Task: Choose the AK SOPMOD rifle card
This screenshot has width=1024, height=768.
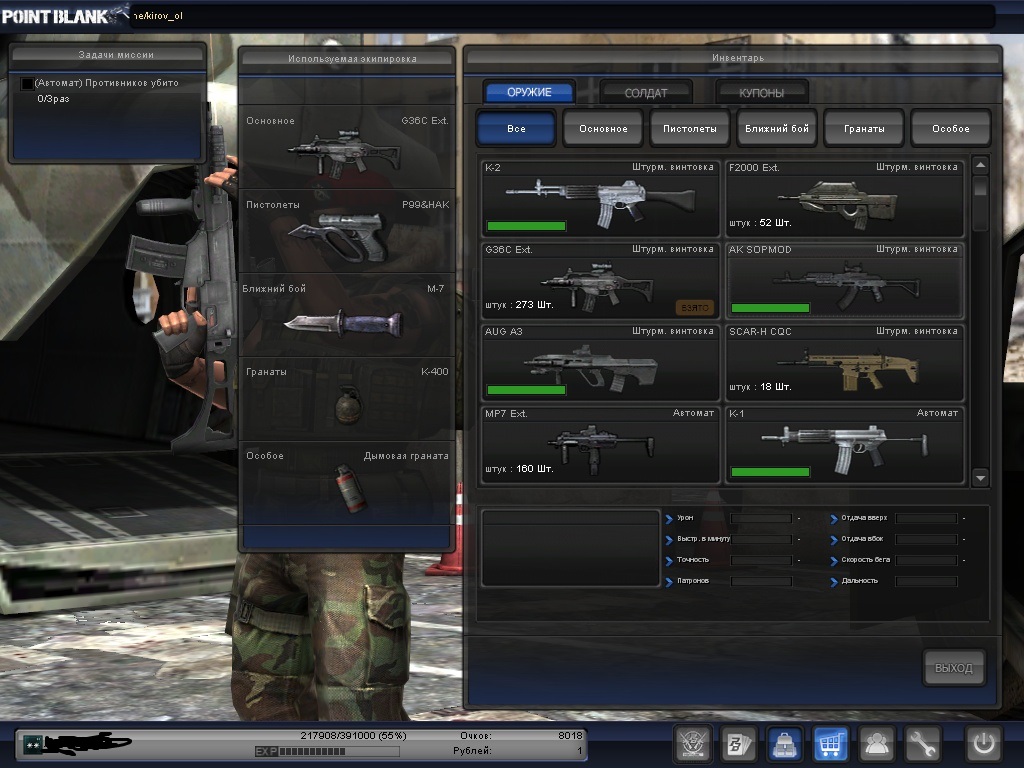Action: (844, 279)
